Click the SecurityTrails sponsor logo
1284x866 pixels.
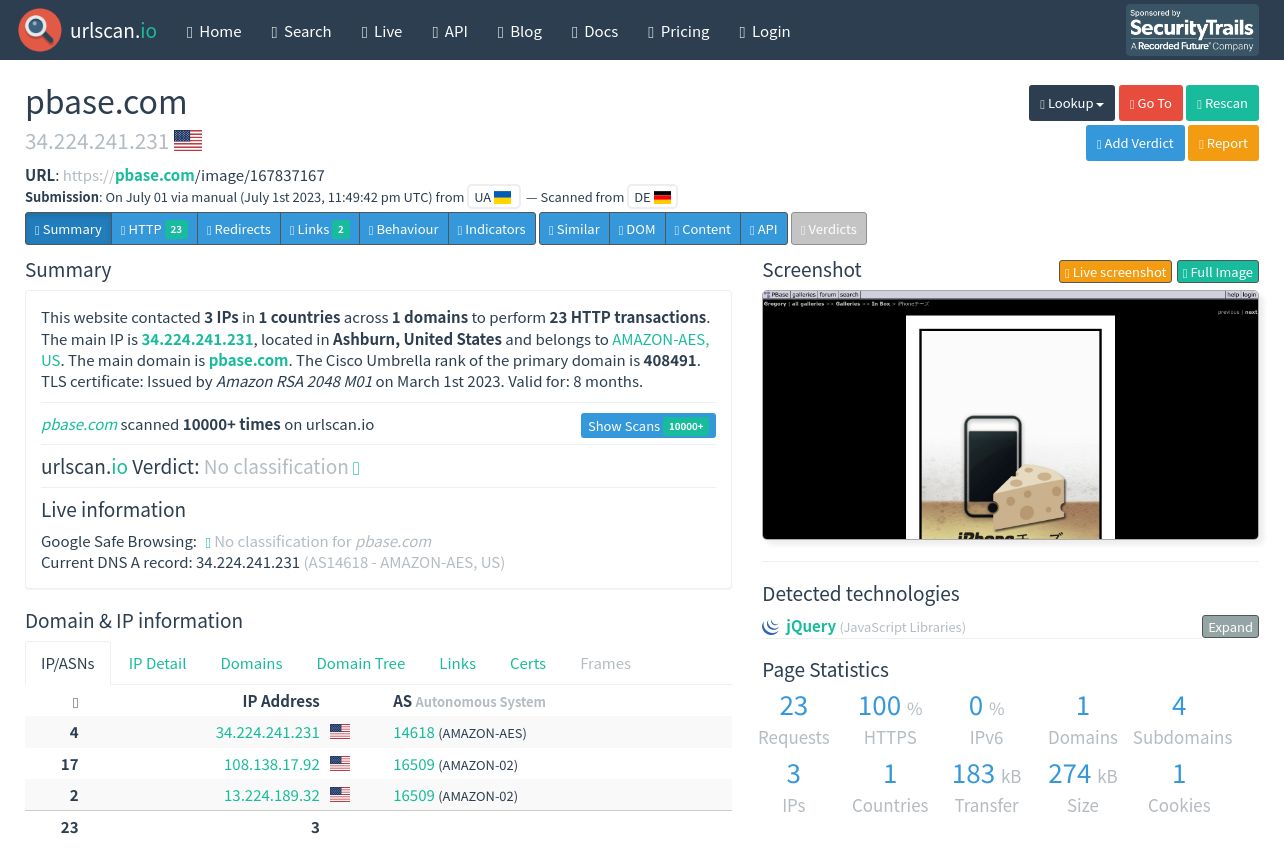pos(1192,30)
